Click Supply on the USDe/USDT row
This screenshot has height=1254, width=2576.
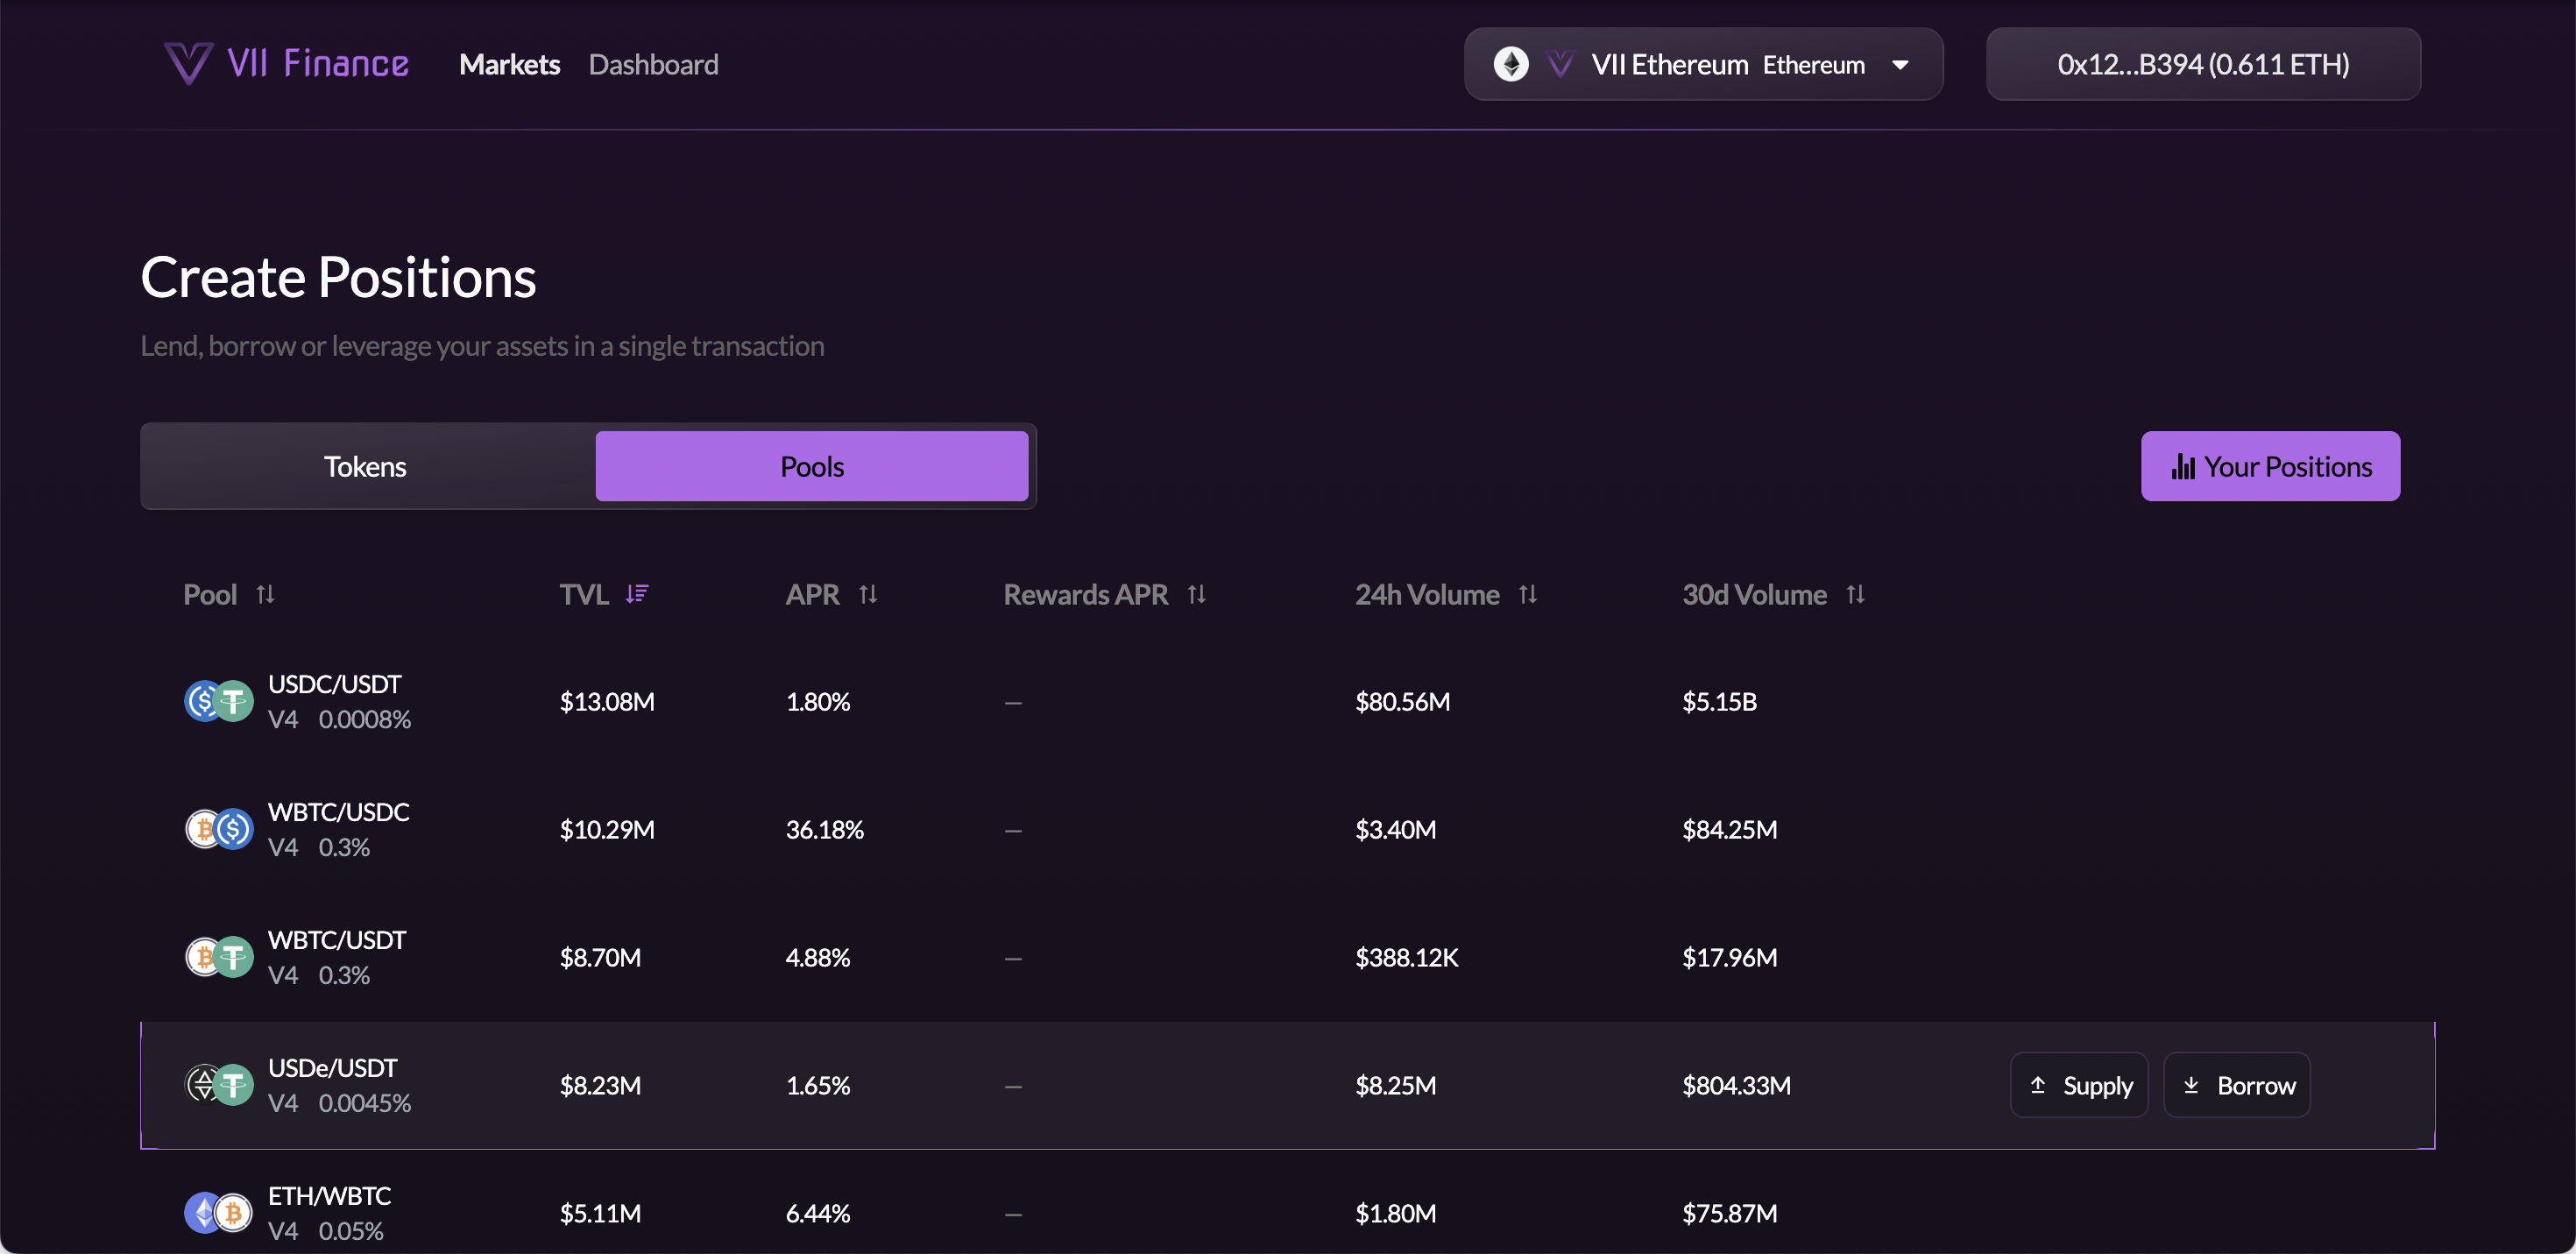coord(2079,1085)
